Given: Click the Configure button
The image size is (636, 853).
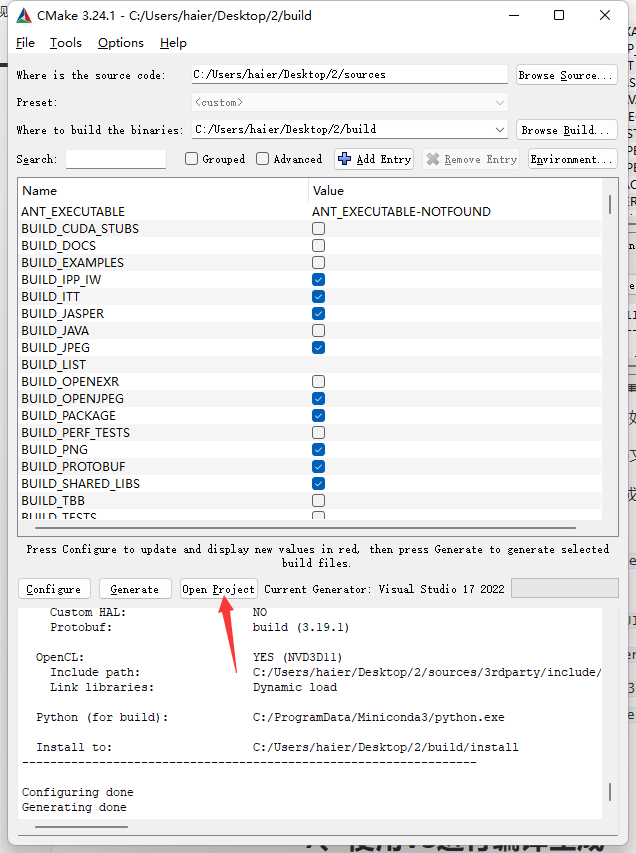Looking at the screenshot, I should point(54,589).
